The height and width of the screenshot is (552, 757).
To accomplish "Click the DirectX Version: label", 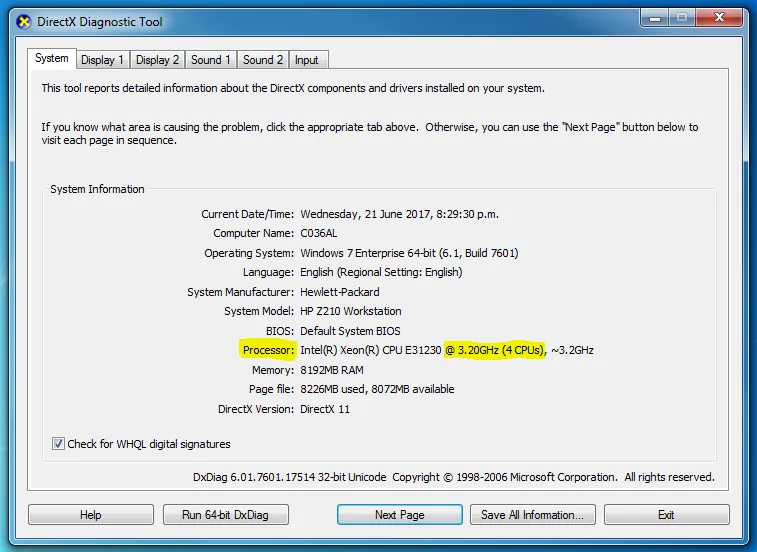I will point(255,409).
